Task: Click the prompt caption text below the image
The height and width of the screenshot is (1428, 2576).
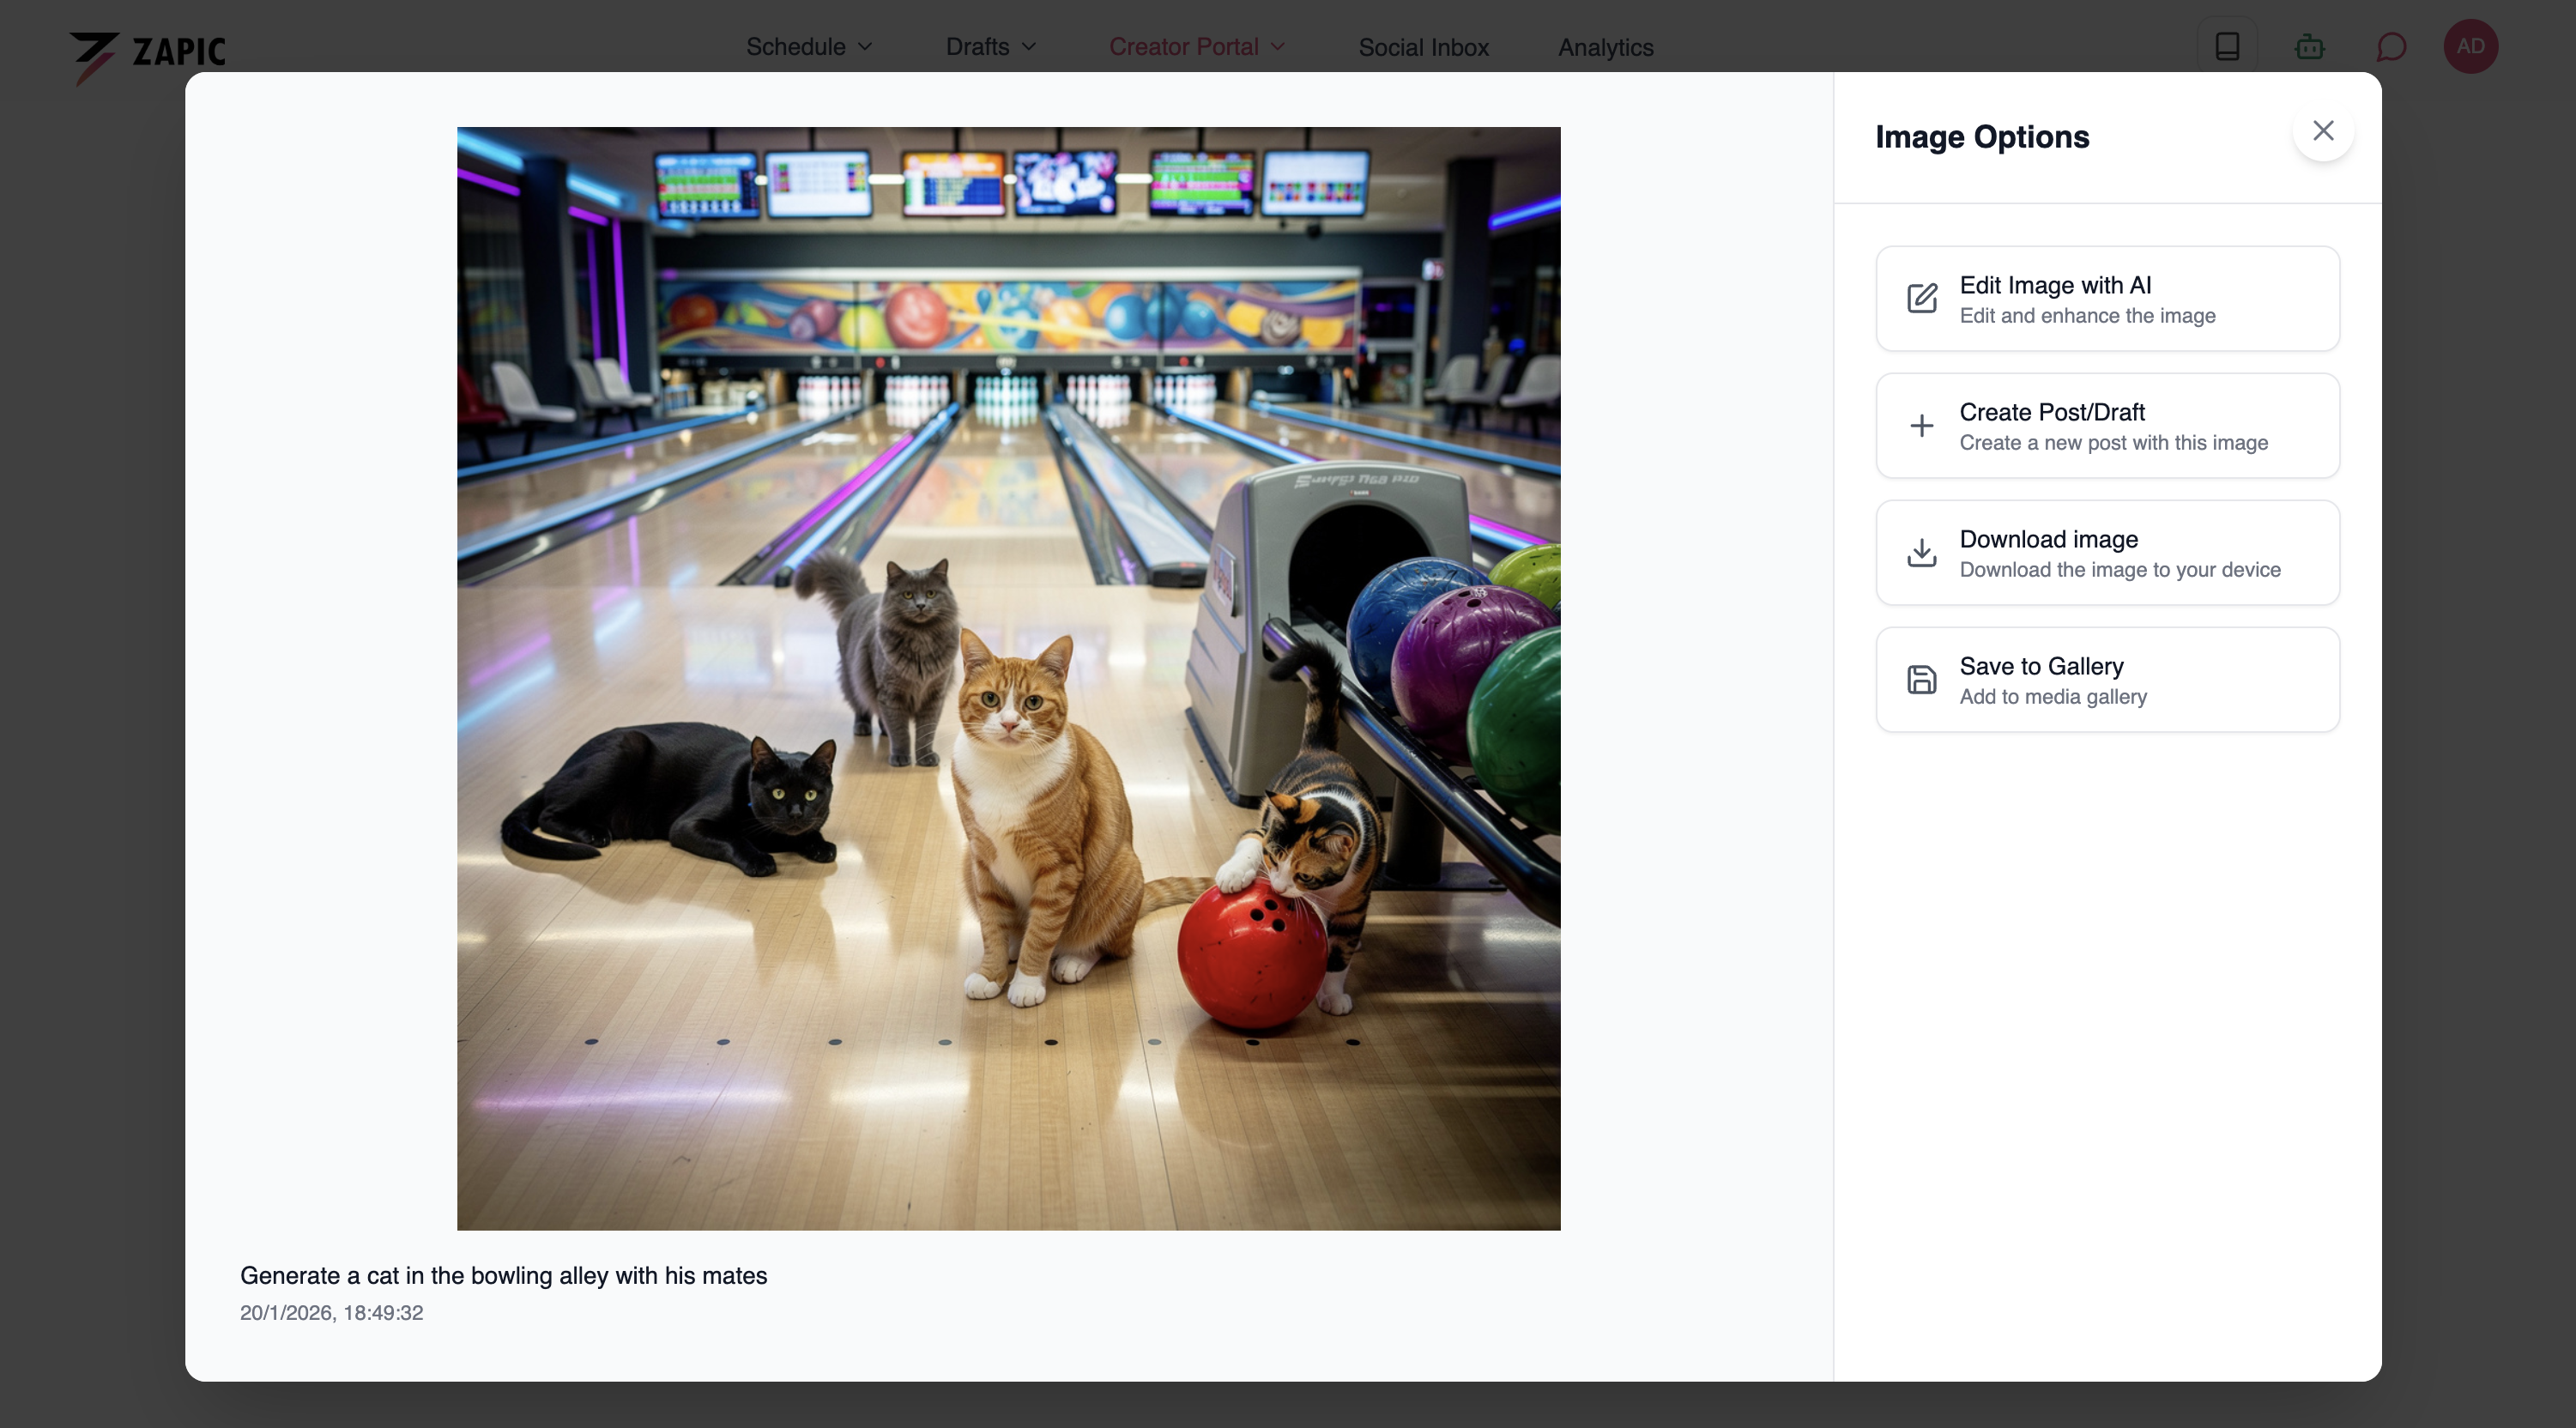Action: [x=503, y=1275]
